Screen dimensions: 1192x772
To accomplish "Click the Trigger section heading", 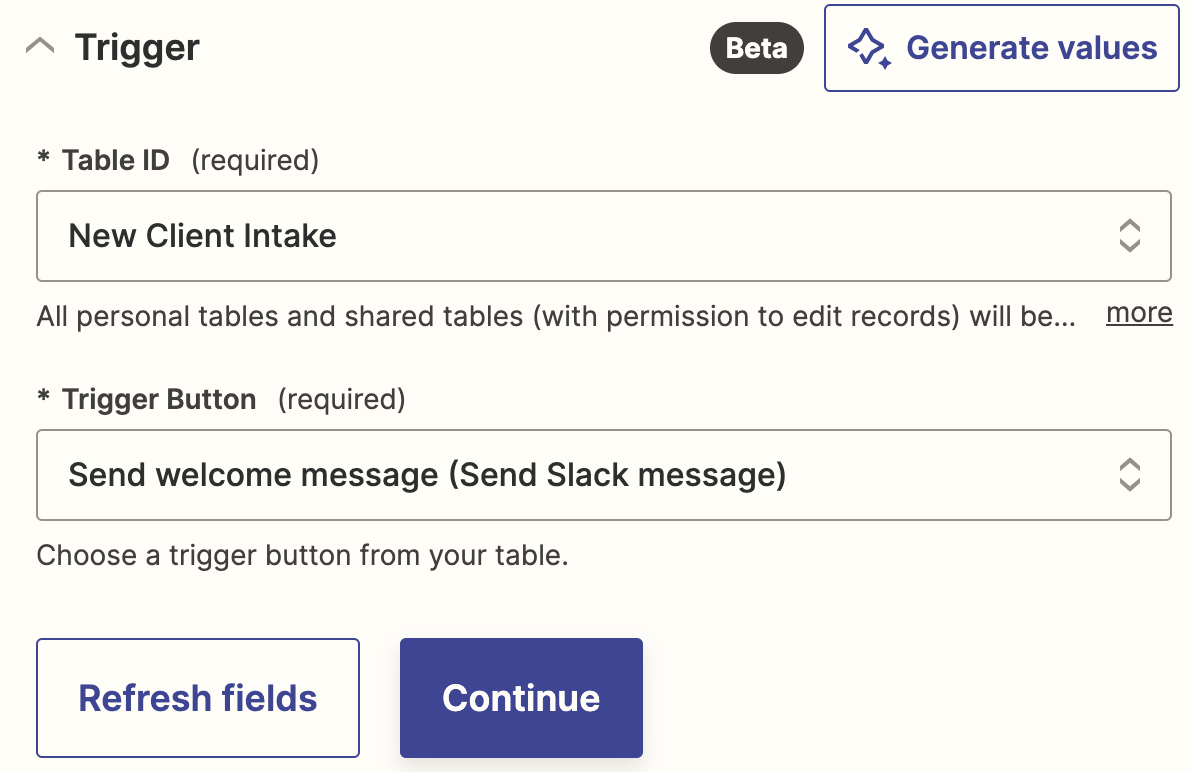I will click(x=137, y=47).
